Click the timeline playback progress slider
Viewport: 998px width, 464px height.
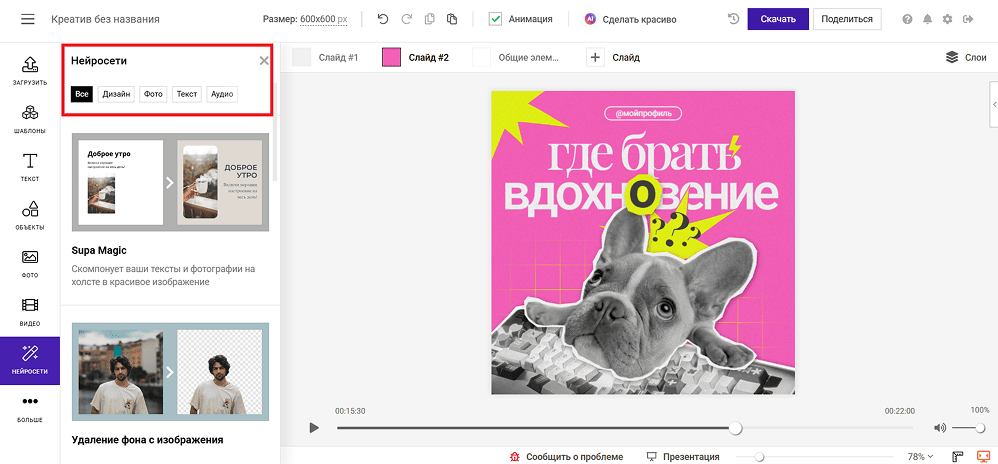(624, 428)
